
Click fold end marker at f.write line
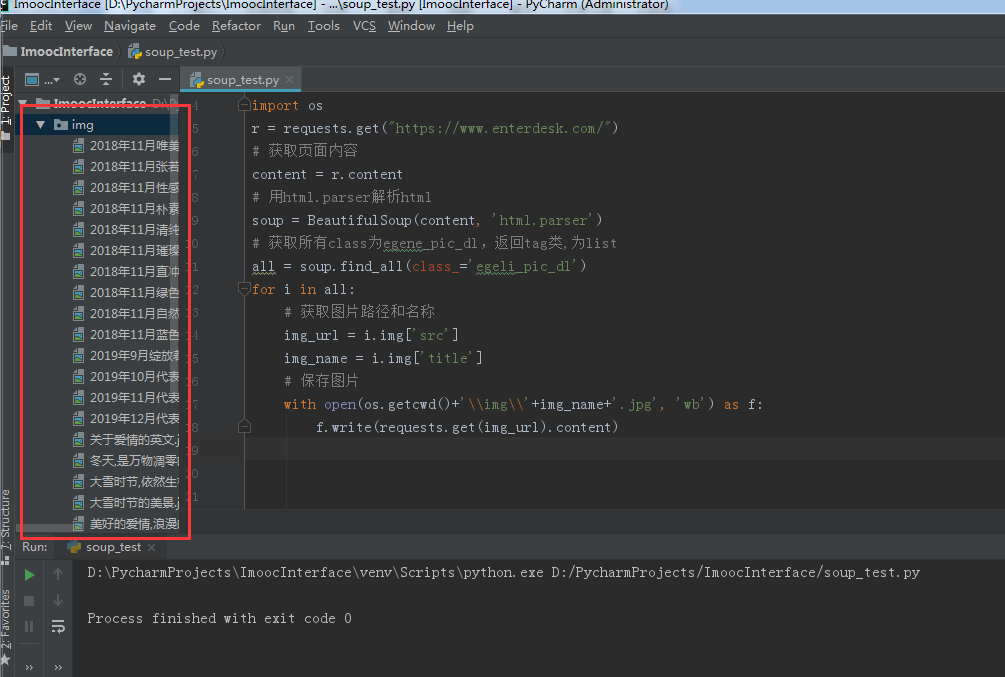coord(244,426)
